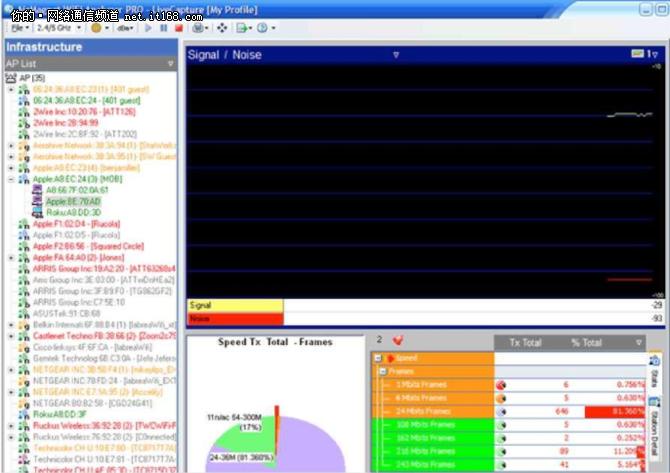Select the Roku:A8:DD:3D station entry
The image size is (670, 473).
[x=74, y=212]
